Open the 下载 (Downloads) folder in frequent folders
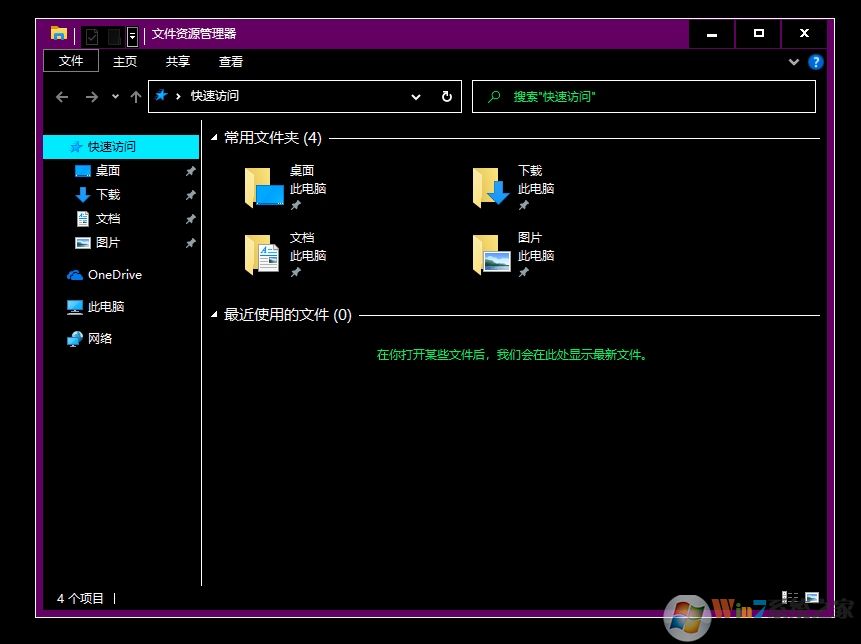This screenshot has width=861, height=644. point(492,188)
